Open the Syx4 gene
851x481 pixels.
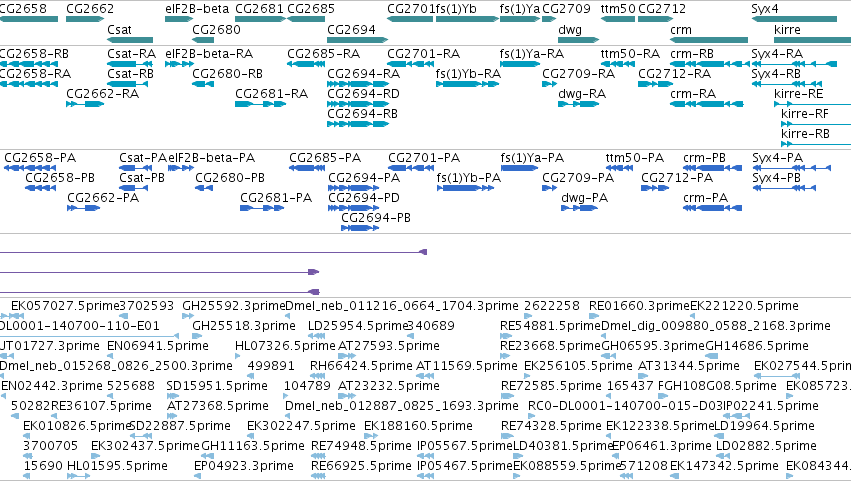click(795, 19)
